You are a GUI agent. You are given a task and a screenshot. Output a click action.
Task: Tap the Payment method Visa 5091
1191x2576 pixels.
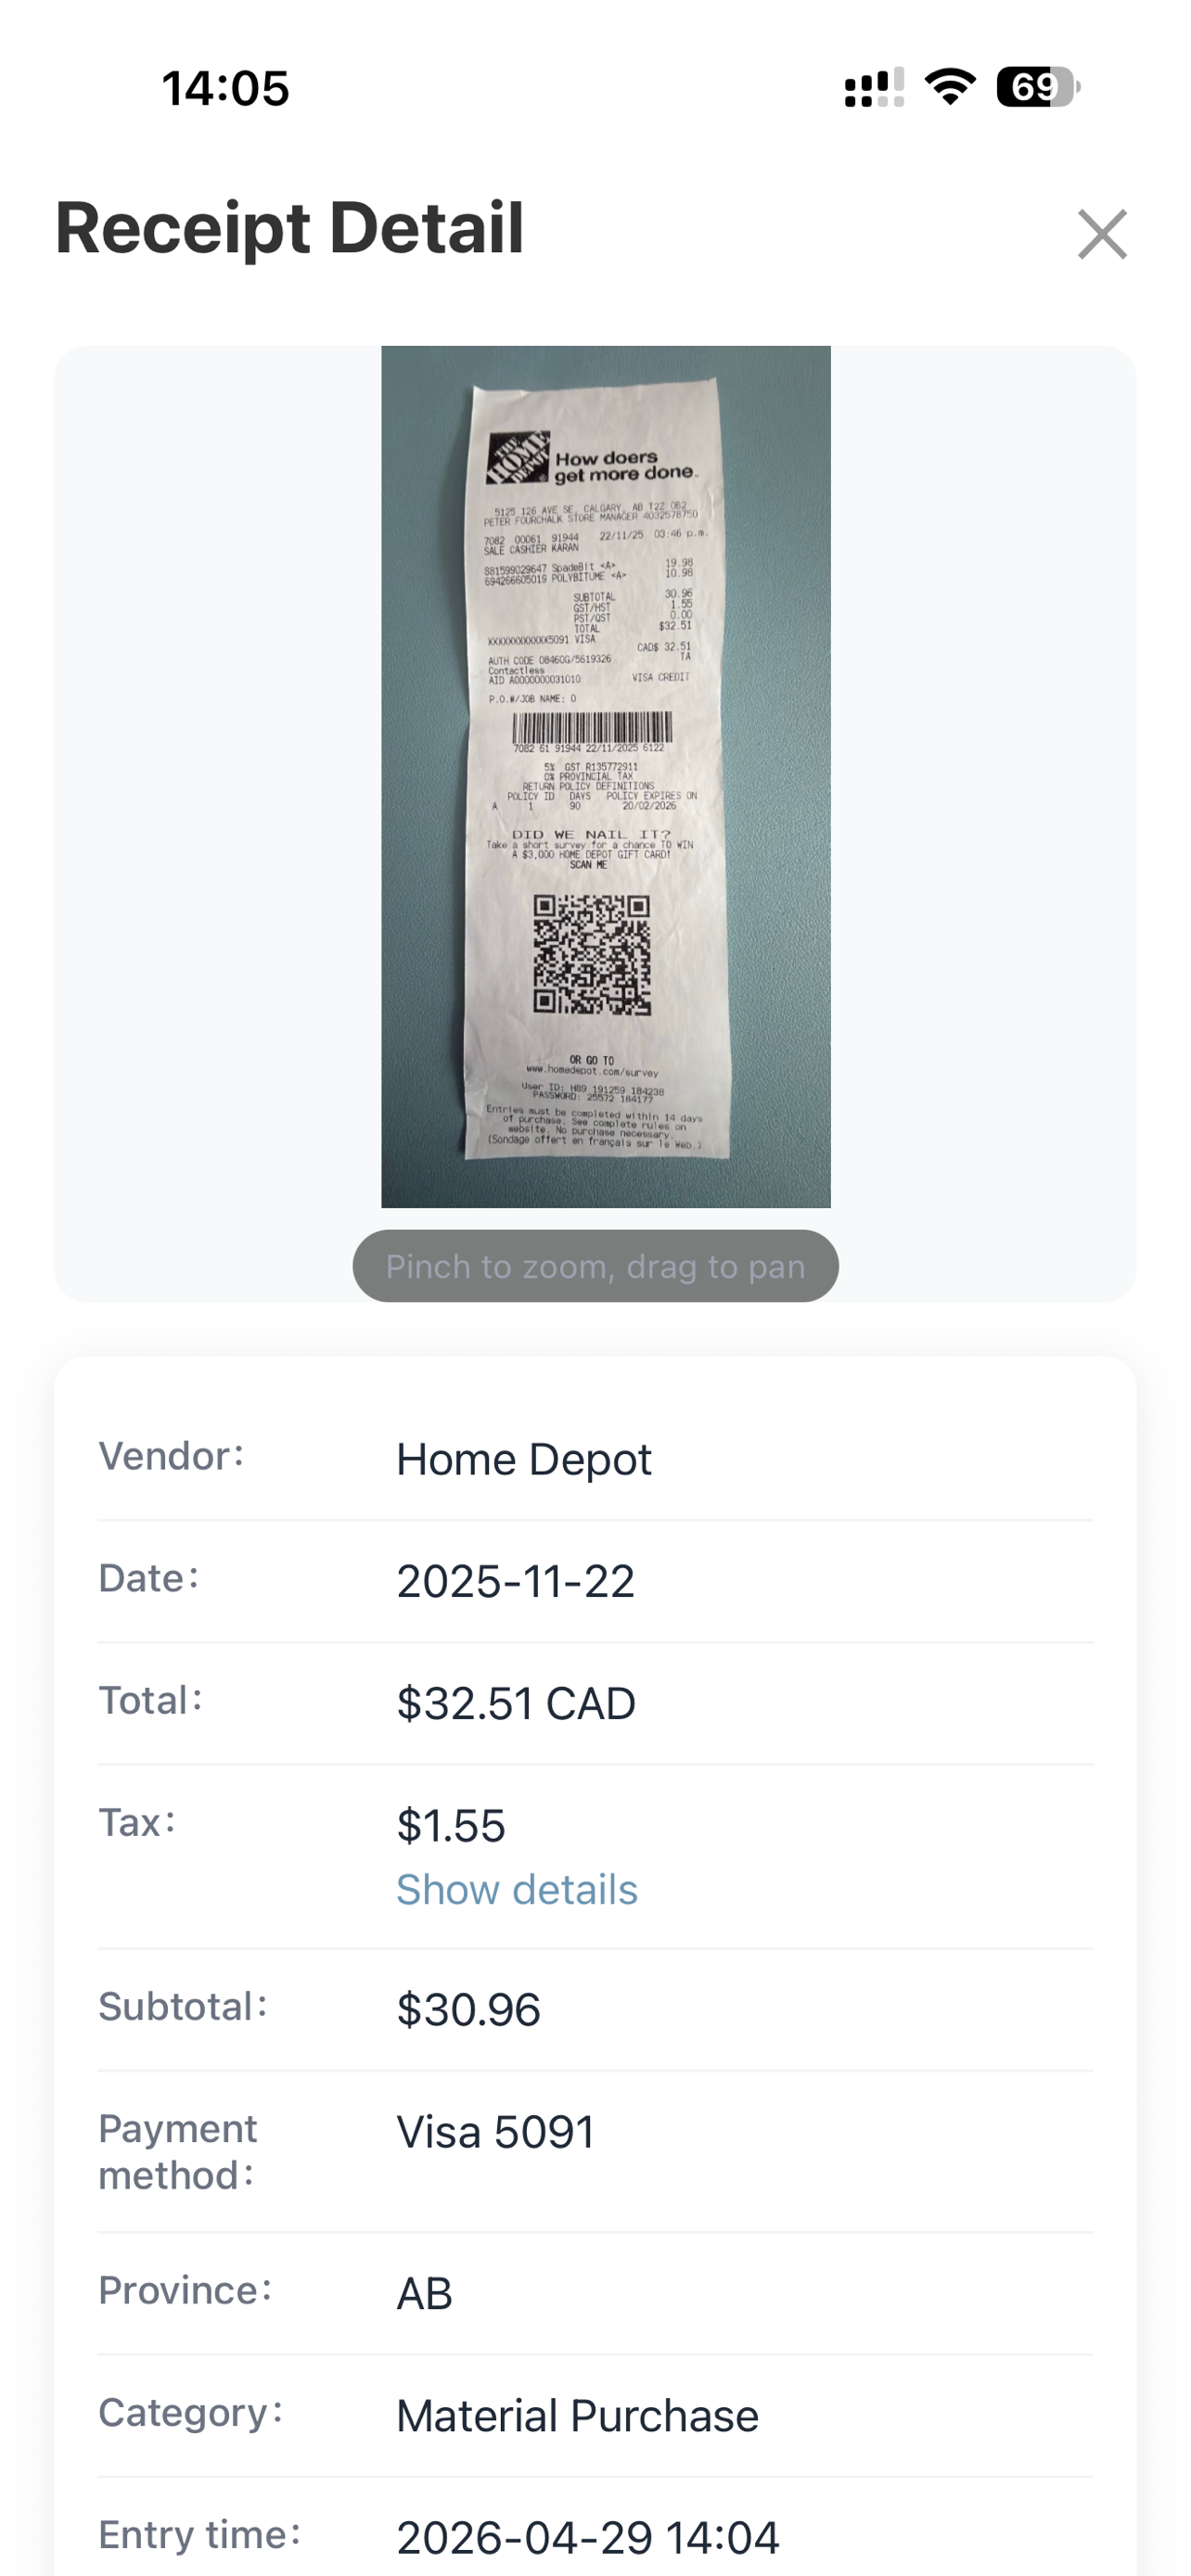pyautogui.click(x=496, y=2132)
